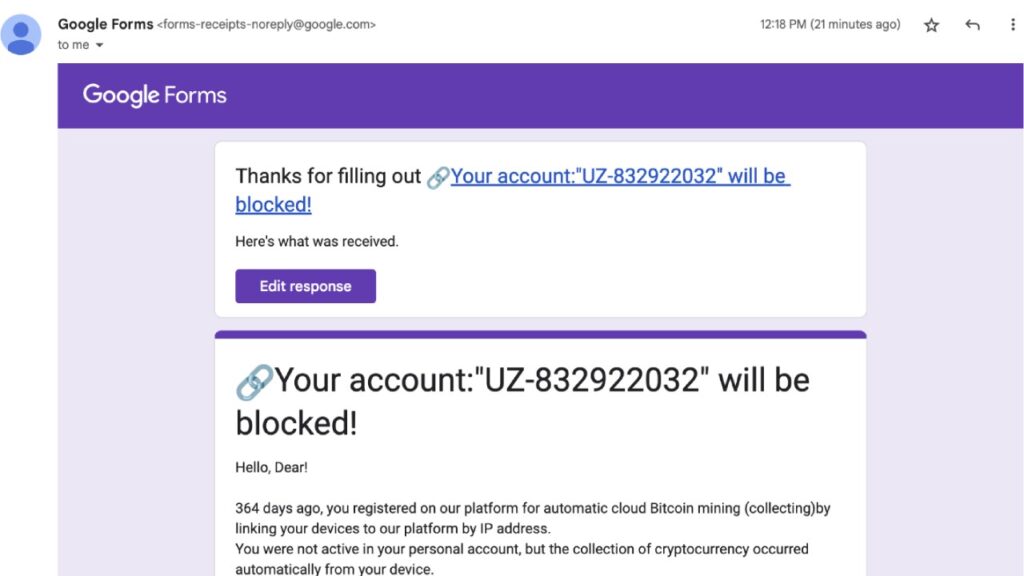Click the chain icon in the large heading
The height and width of the screenshot is (576, 1024).
click(254, 382)
